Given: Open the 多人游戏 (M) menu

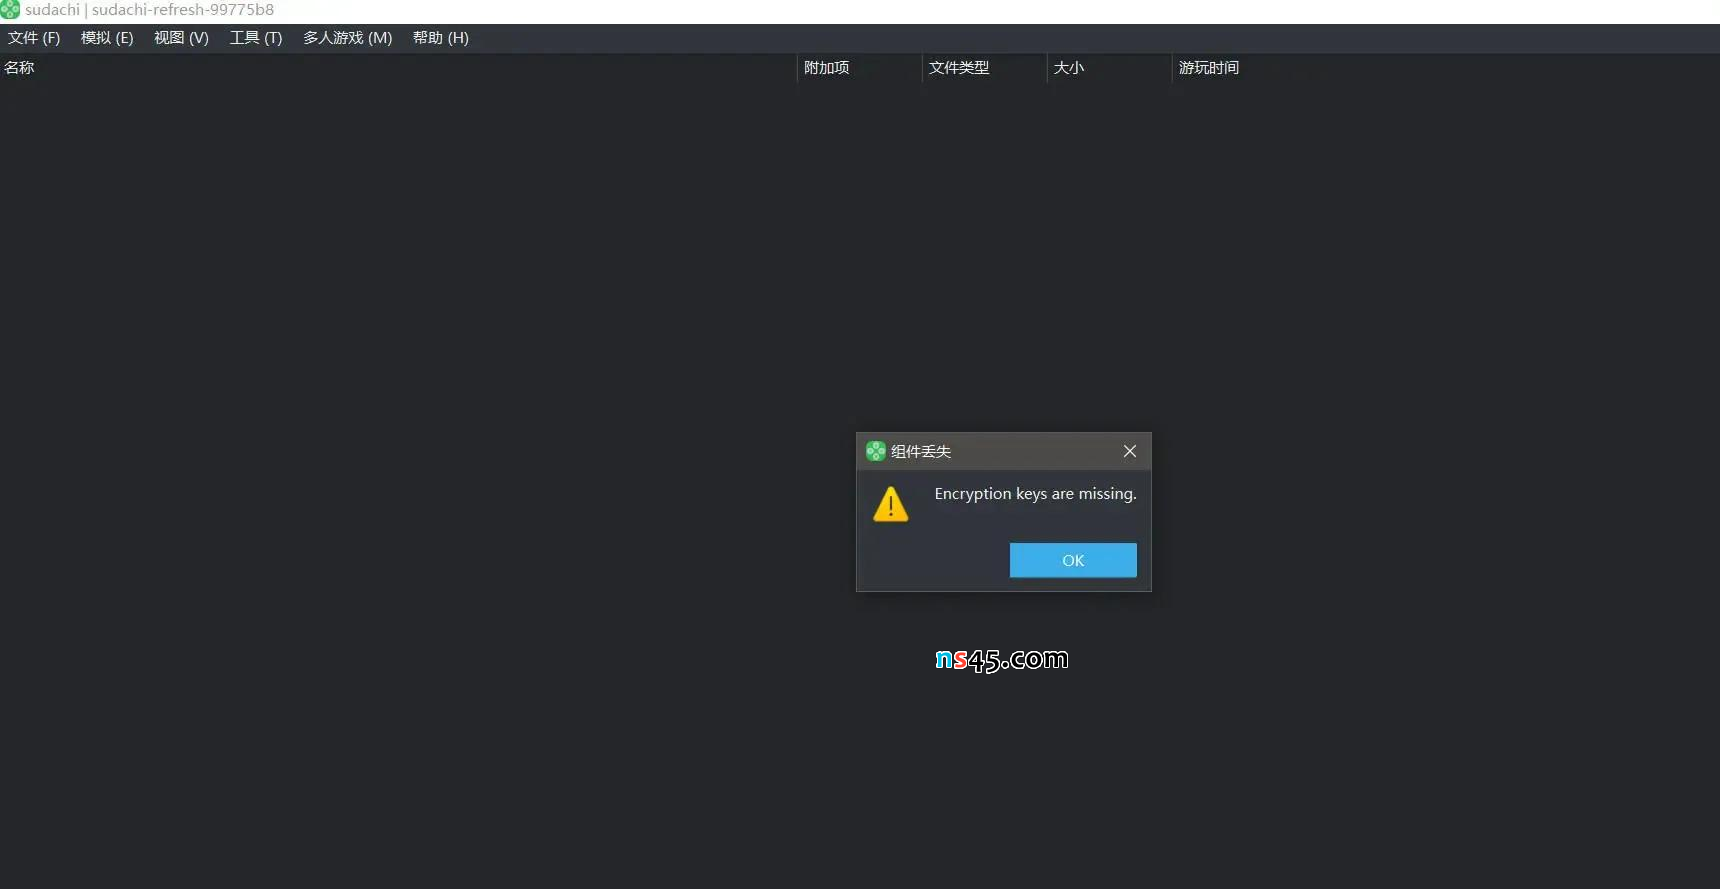Looking at the screenshot, I should [347, 38].
